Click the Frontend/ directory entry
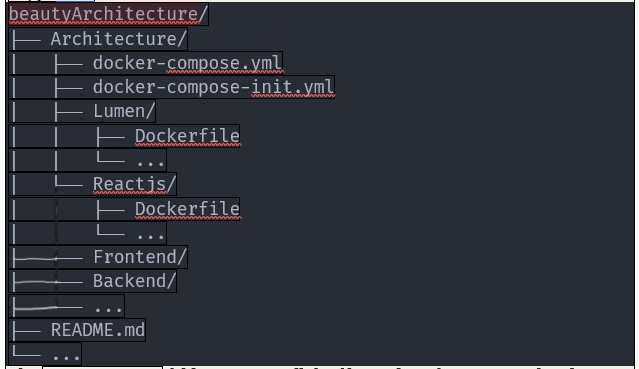Screen dimensions: 639x369 pos(140,257)
